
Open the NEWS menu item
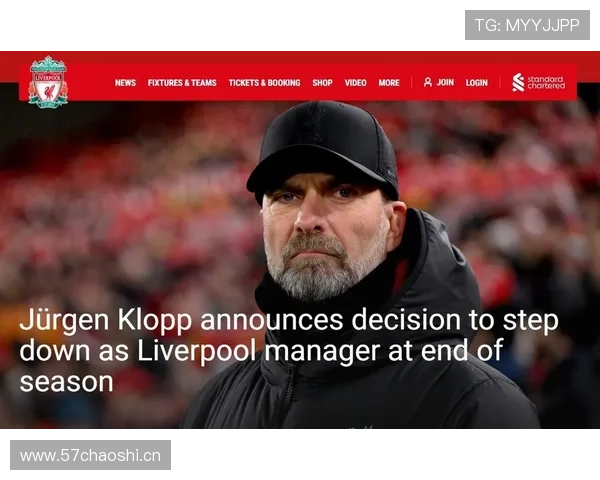click(125, 83)
